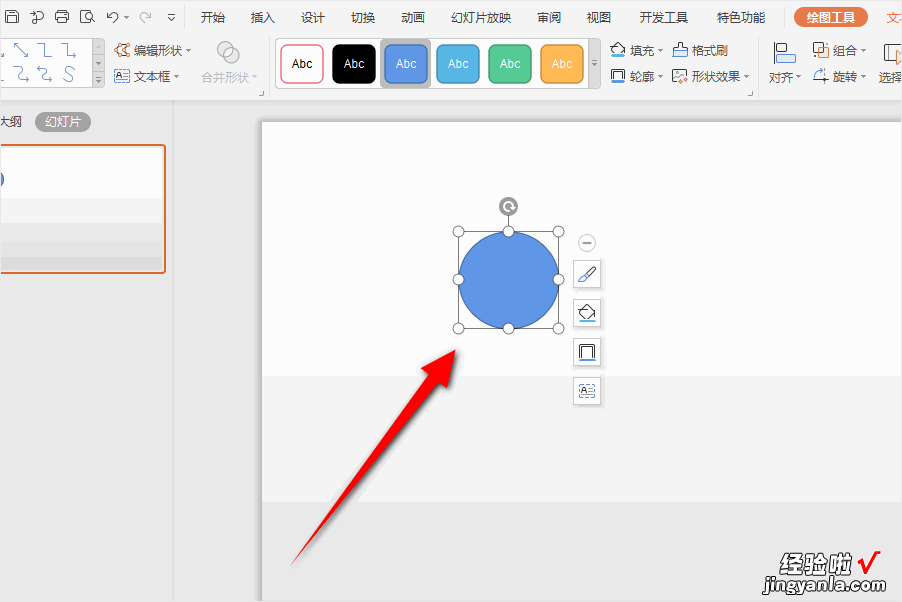This screenshot has height=602, width=902.
Task: Click the floating shape style brush icon
Action: [x=587, y=275]
